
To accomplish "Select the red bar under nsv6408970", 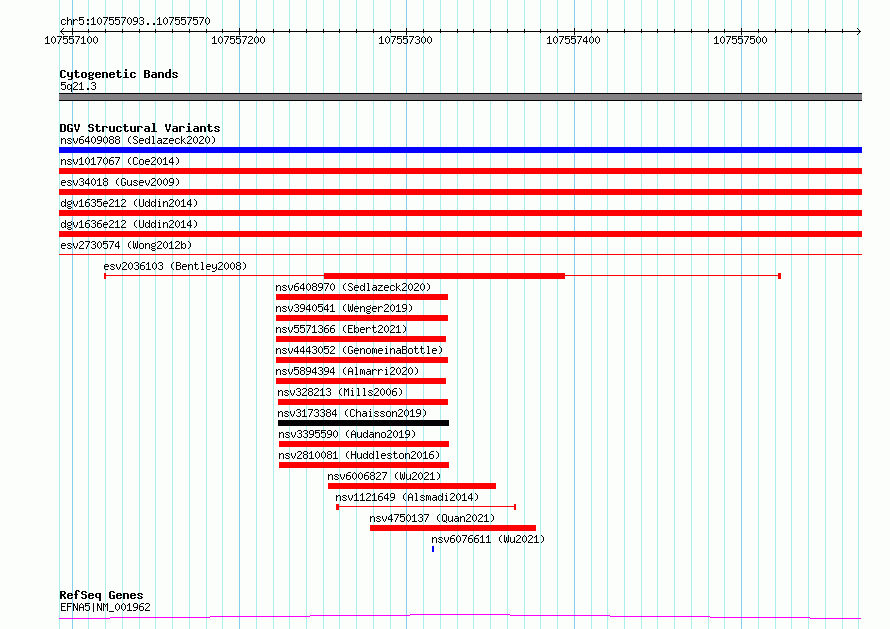I will 362,297.
